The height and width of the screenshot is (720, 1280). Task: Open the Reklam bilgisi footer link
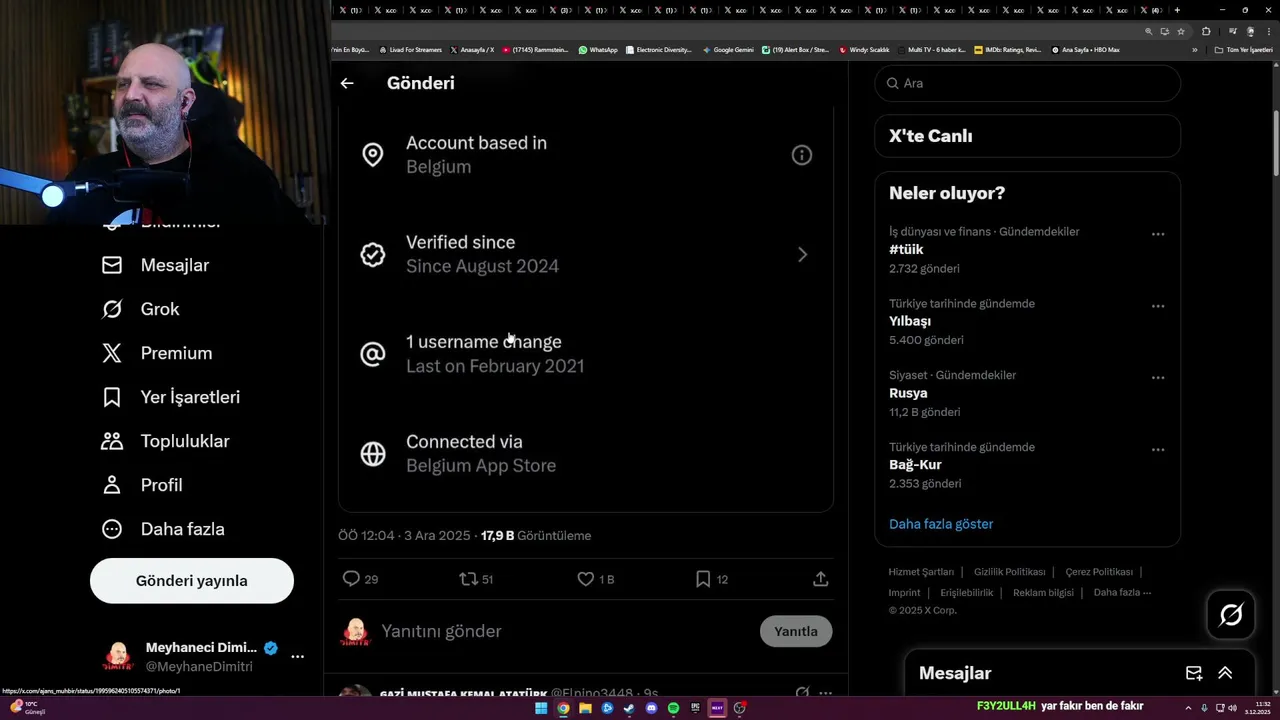tap(1043, 592)
